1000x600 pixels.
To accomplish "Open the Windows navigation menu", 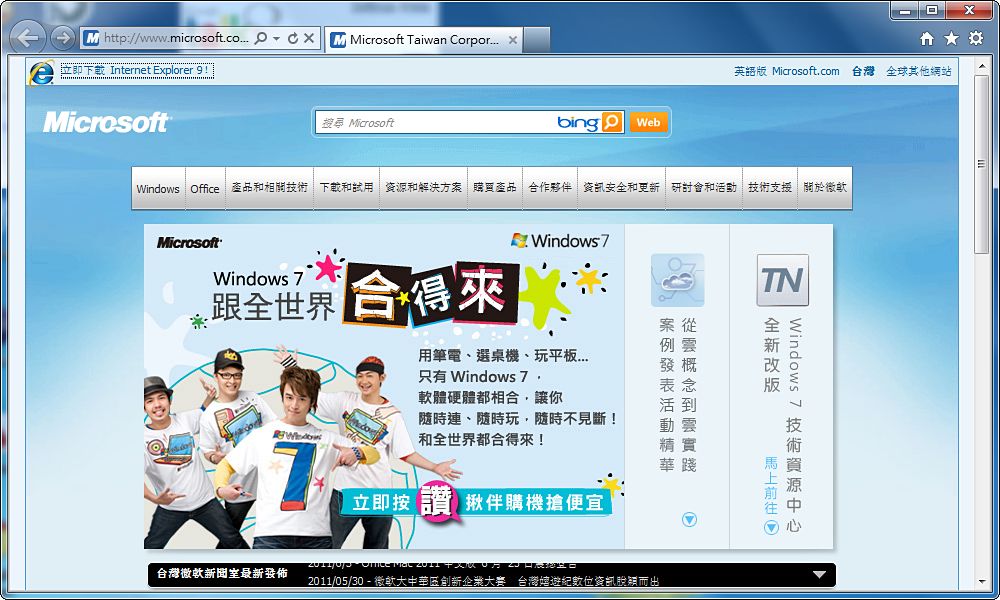I will tap(158, 189).
